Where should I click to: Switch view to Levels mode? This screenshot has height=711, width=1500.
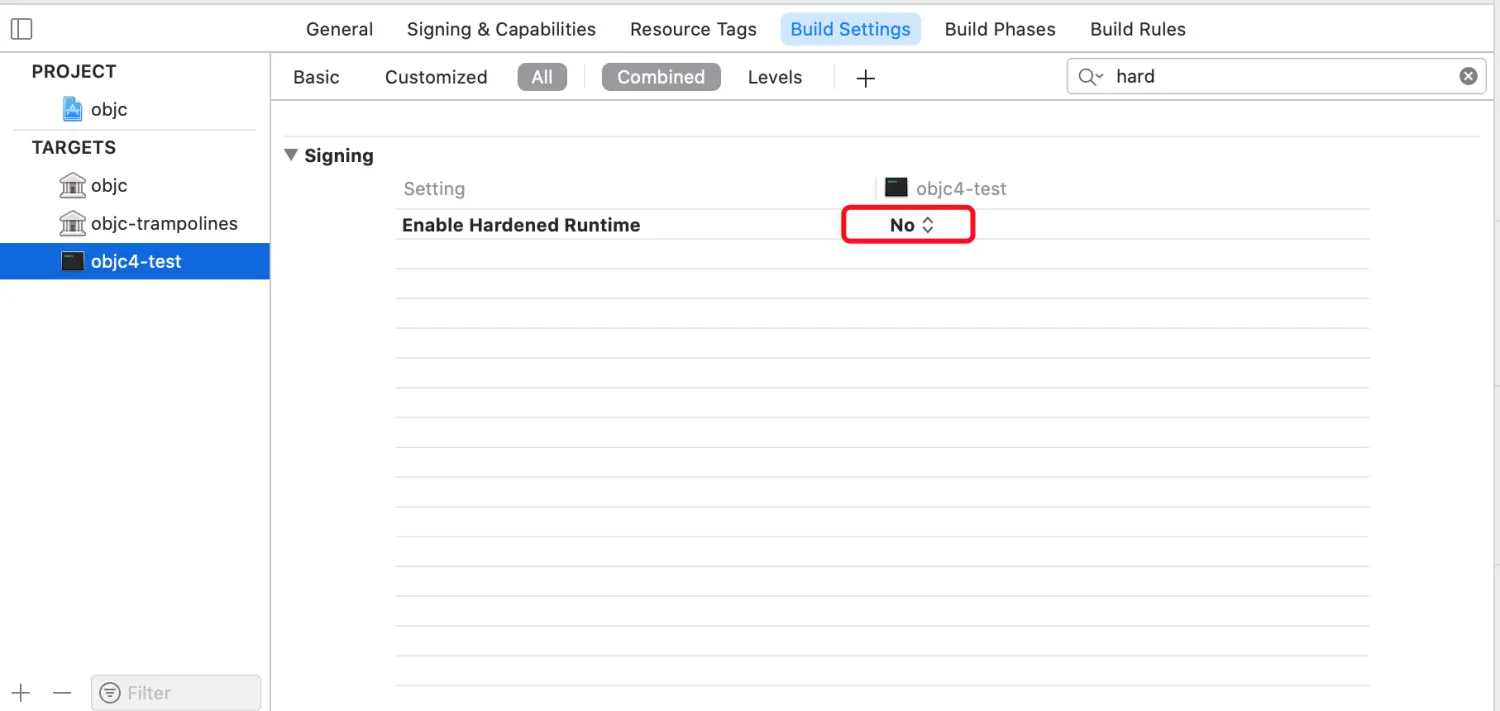pos(775,77)
